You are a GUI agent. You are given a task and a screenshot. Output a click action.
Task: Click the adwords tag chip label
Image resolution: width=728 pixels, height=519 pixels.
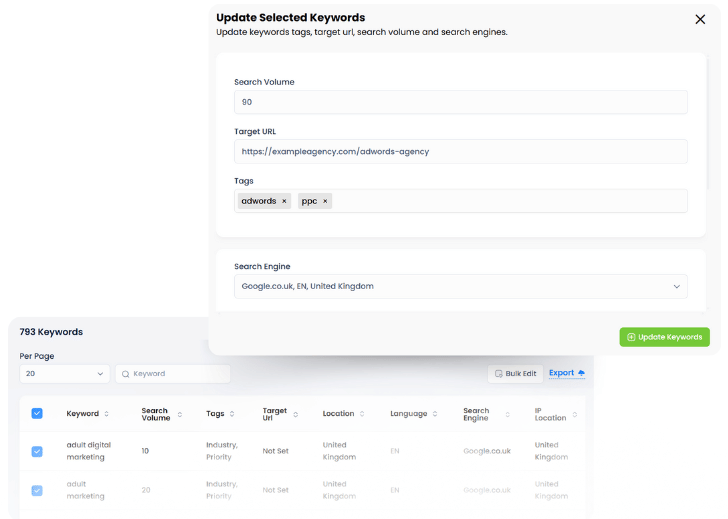[259, 201]
